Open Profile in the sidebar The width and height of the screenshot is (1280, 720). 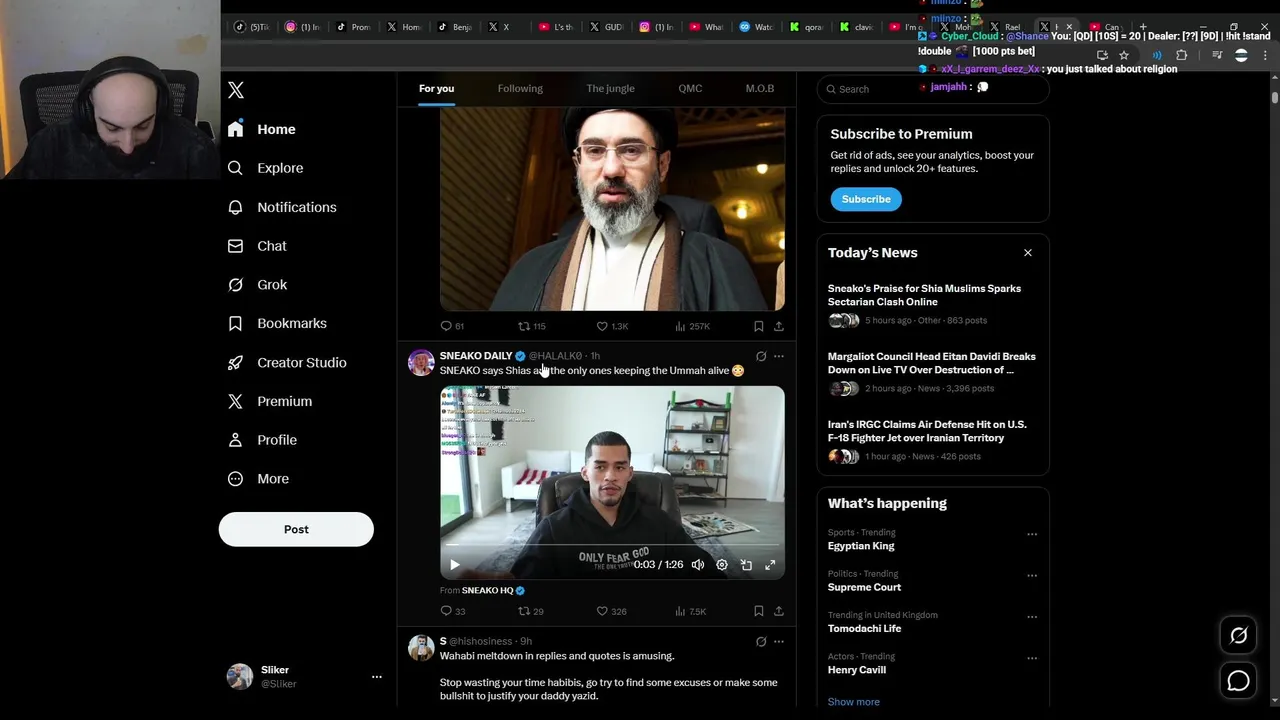(262, 440)
